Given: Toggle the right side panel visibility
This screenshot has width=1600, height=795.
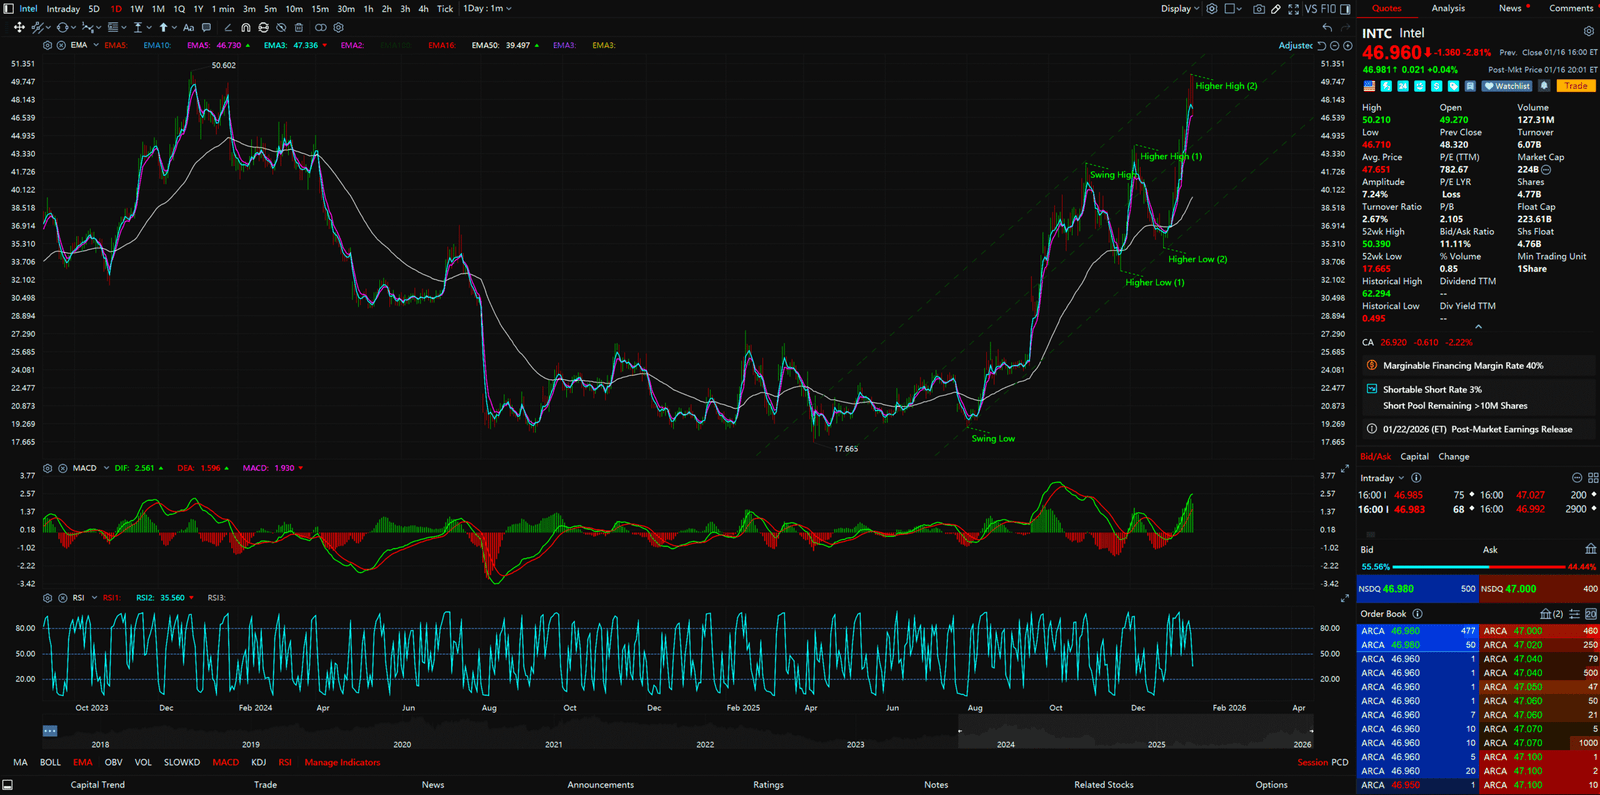Looking at the screenshot, I should [1345, 9].
